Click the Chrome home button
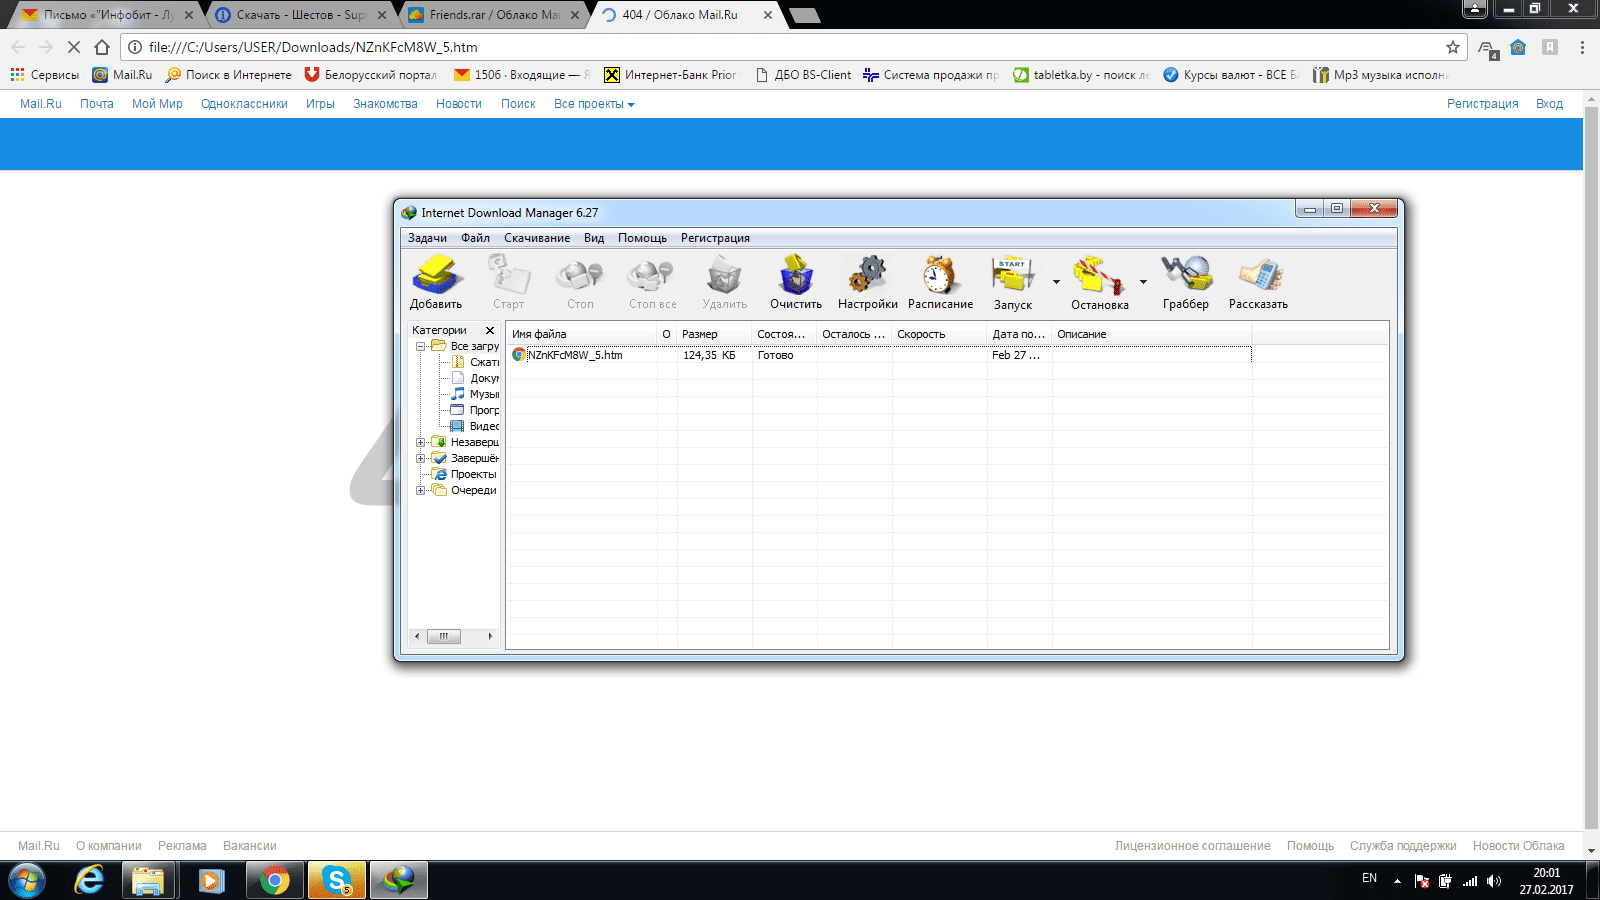 click(x=102, y=47)
